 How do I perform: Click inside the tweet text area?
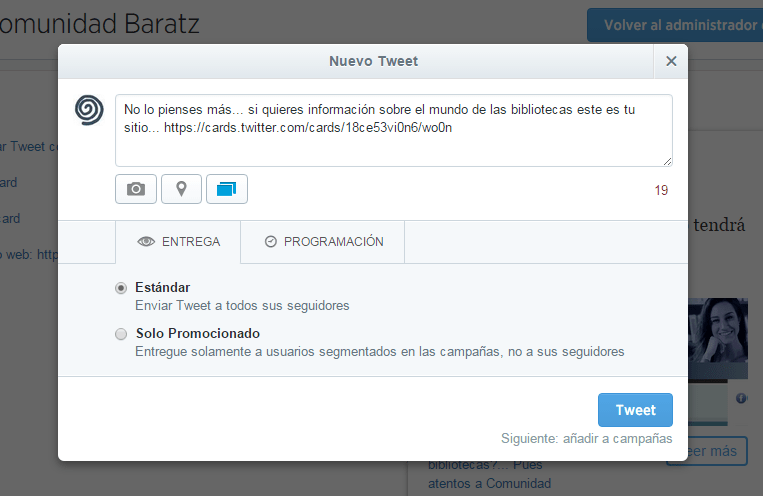coord(394,130)
